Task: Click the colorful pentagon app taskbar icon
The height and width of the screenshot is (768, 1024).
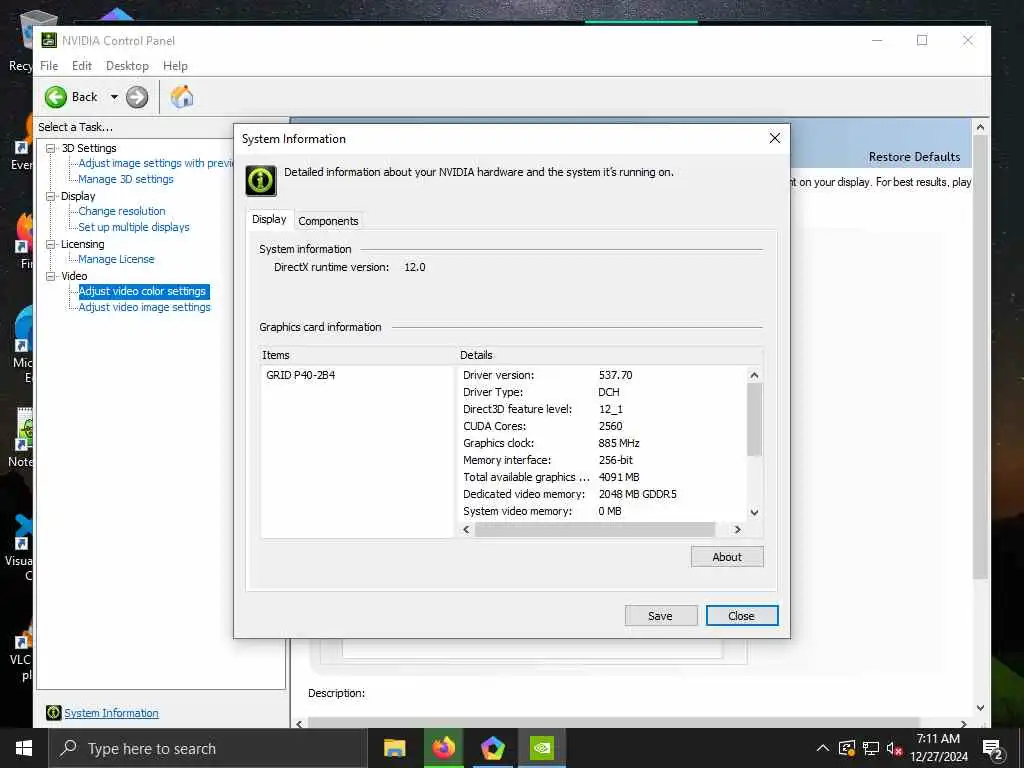Action: point(492,748)
